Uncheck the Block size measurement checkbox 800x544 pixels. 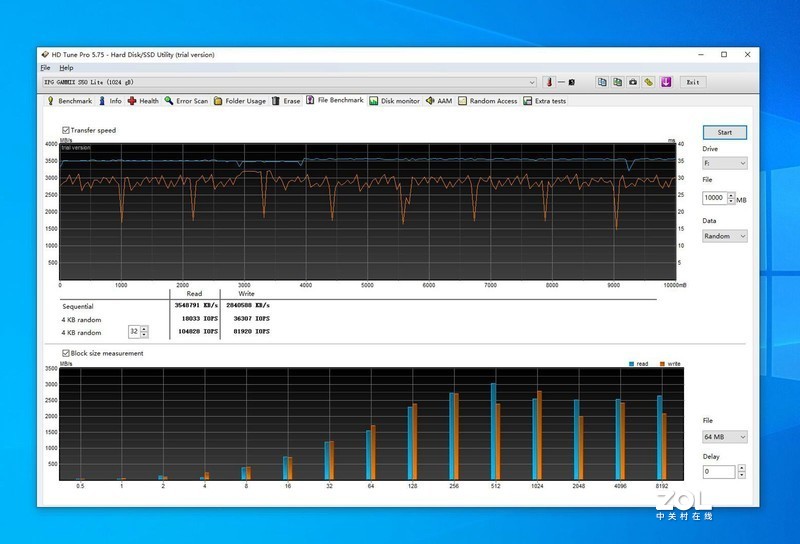coord(66,353)
